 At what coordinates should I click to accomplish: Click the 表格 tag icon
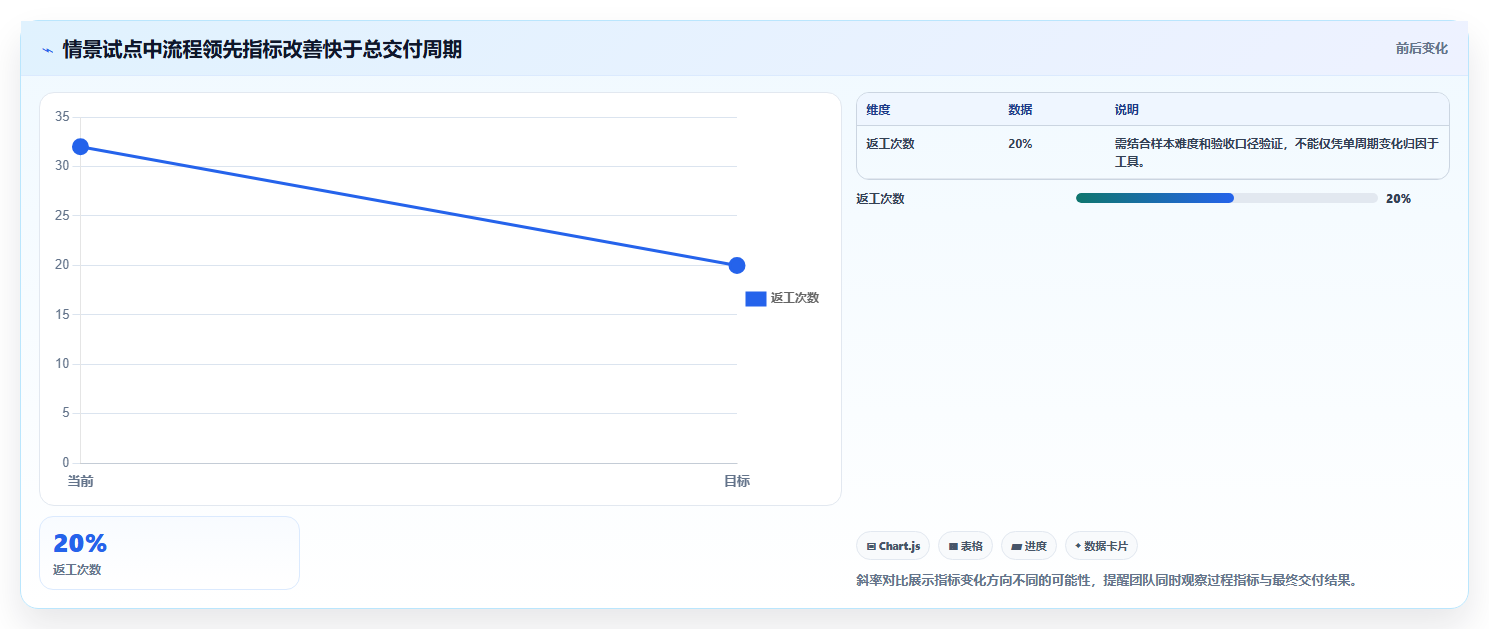(x=953, y=547)
